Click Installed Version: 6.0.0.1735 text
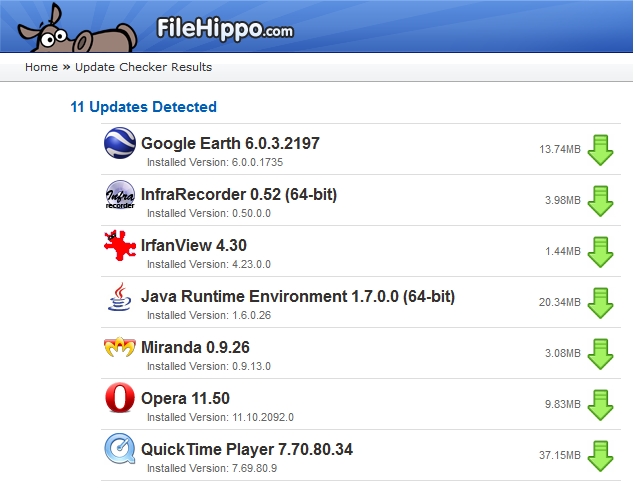 [215, 162]
